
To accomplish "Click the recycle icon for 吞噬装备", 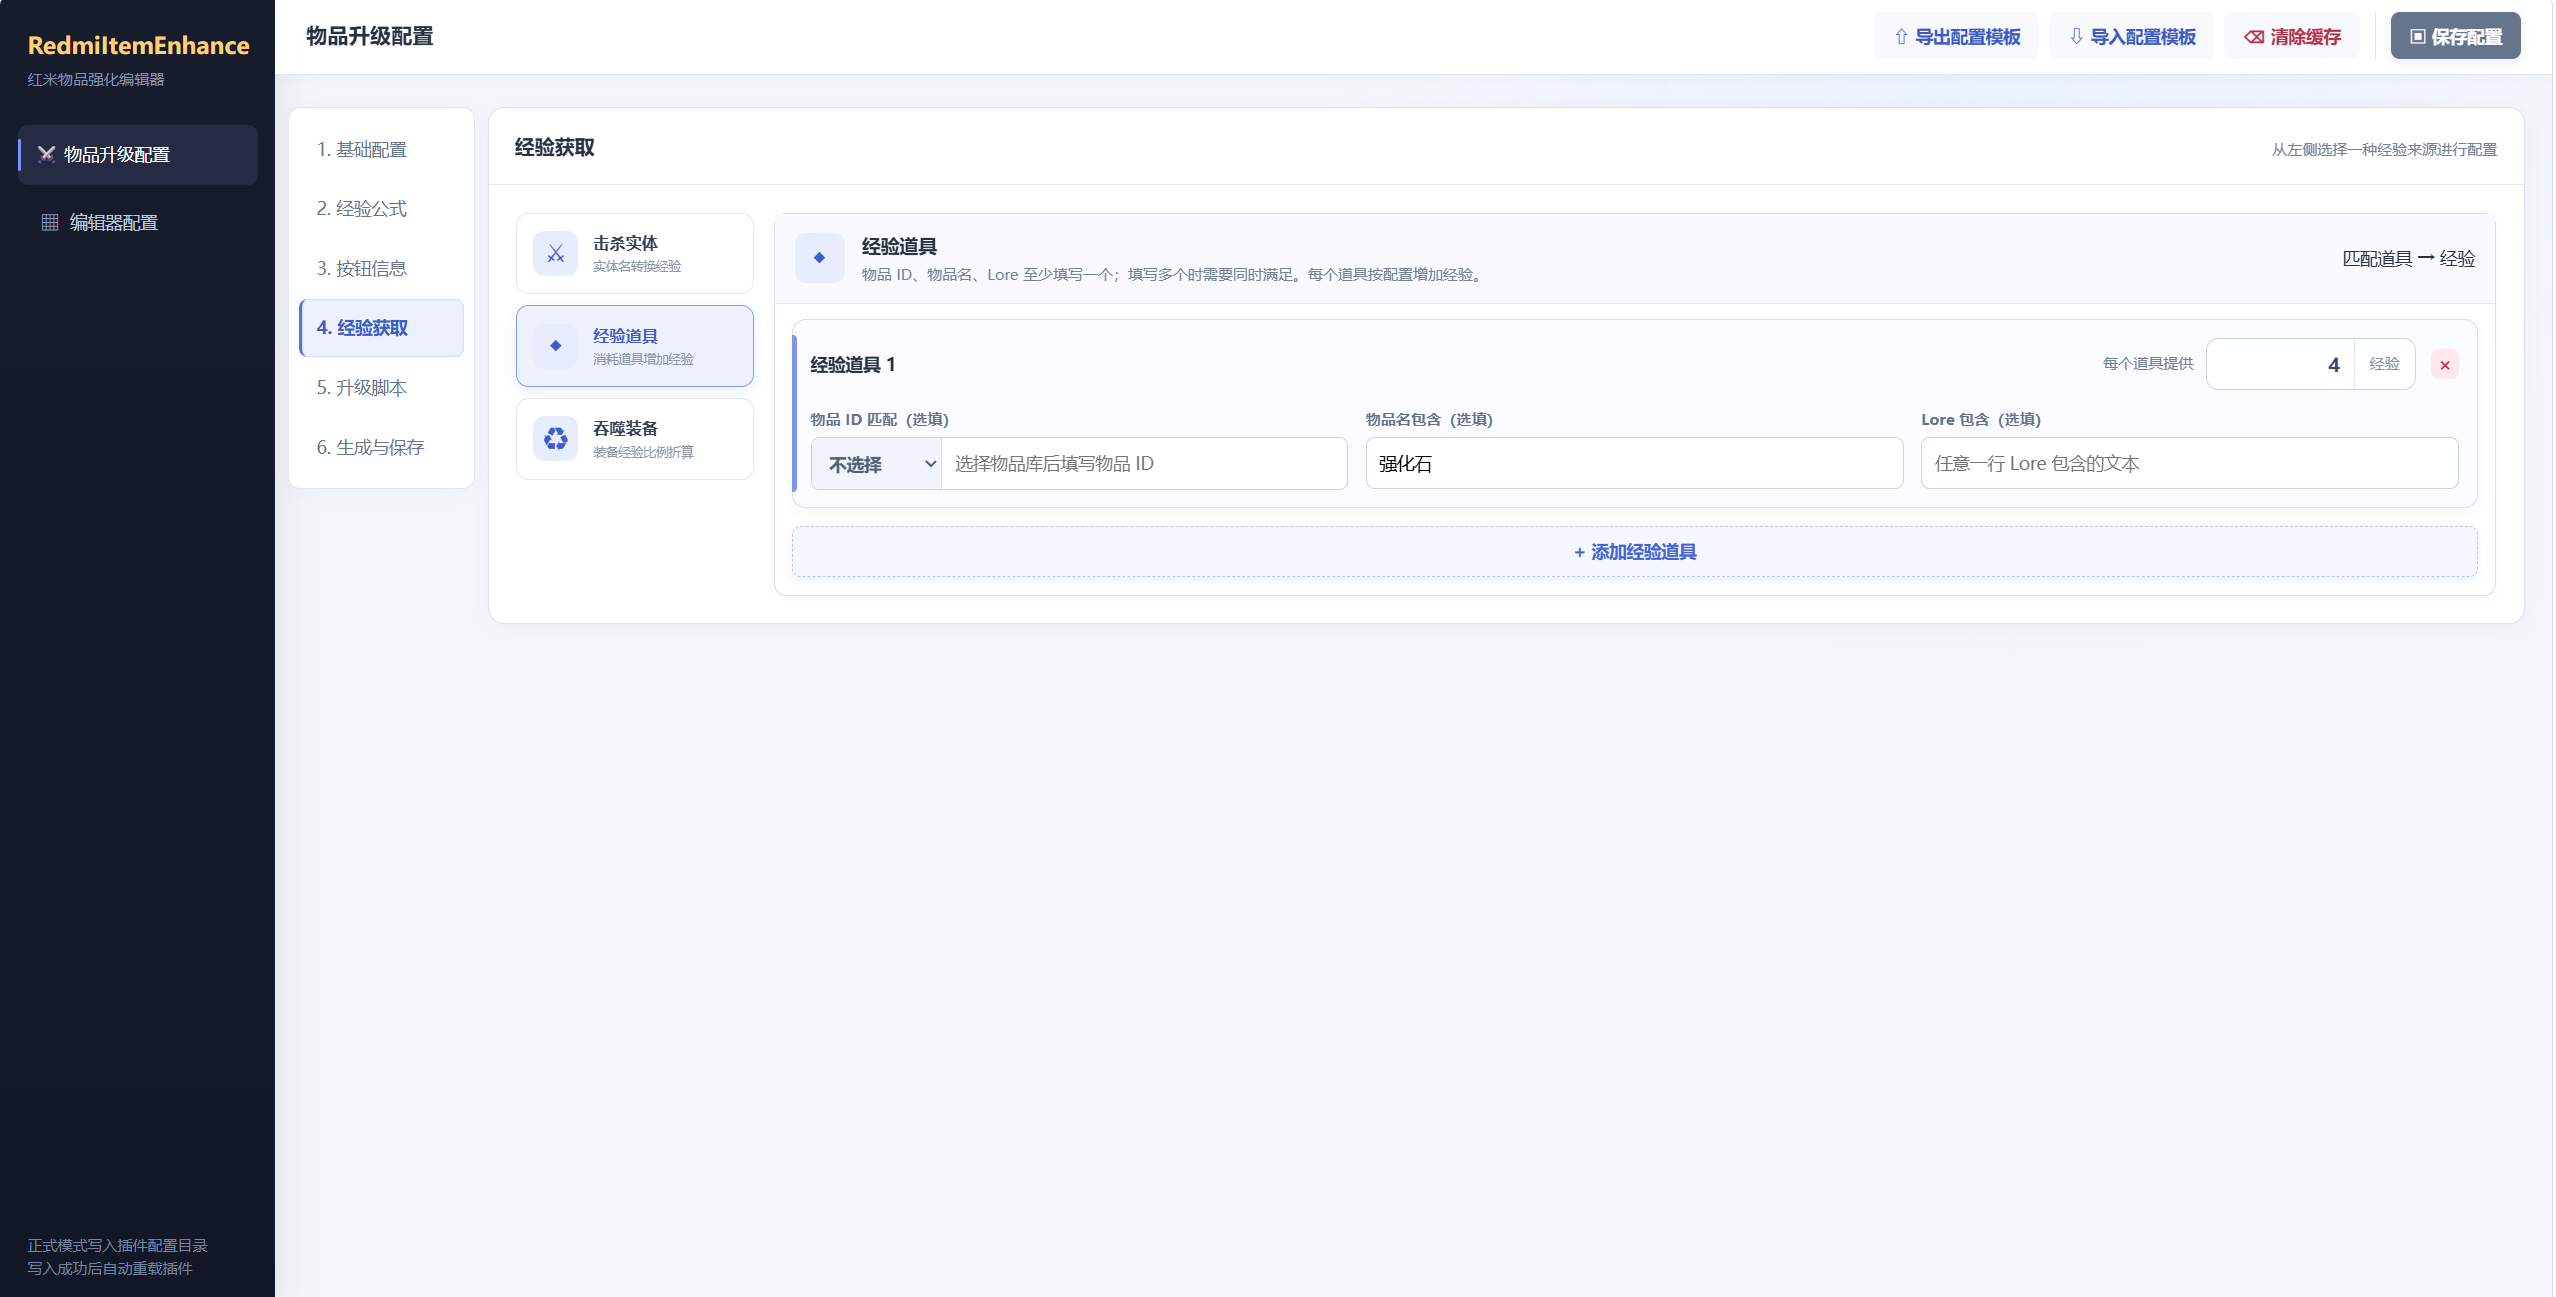I will pos(555,439).
